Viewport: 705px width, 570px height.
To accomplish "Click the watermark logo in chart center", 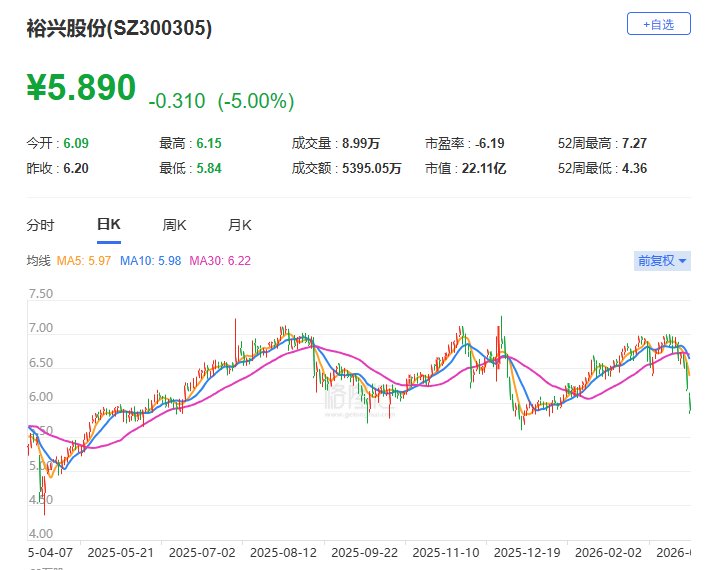I will point(352,398).
